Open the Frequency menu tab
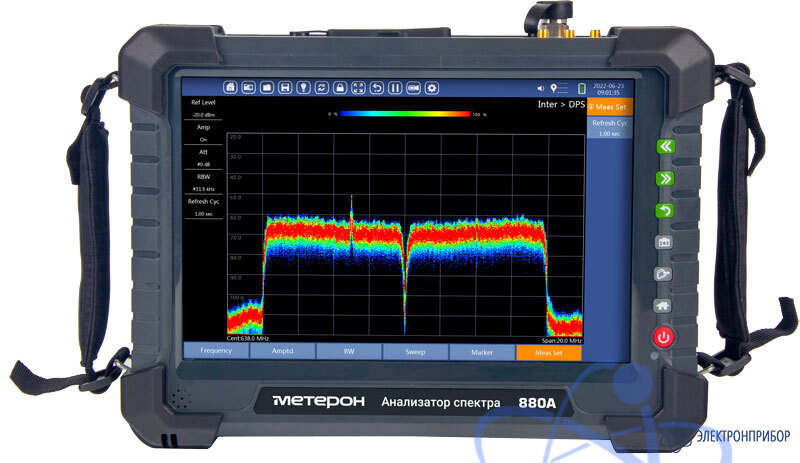 216,352
